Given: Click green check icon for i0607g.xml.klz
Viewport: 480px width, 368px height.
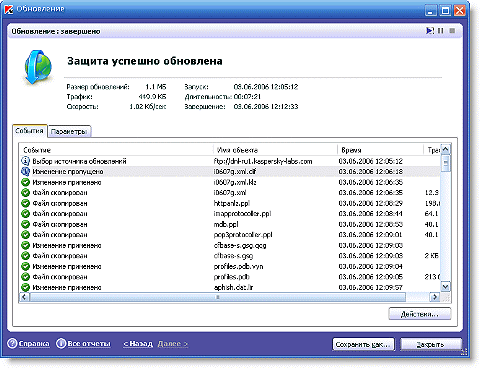Looking at the screenshot, I should [25, 182].
